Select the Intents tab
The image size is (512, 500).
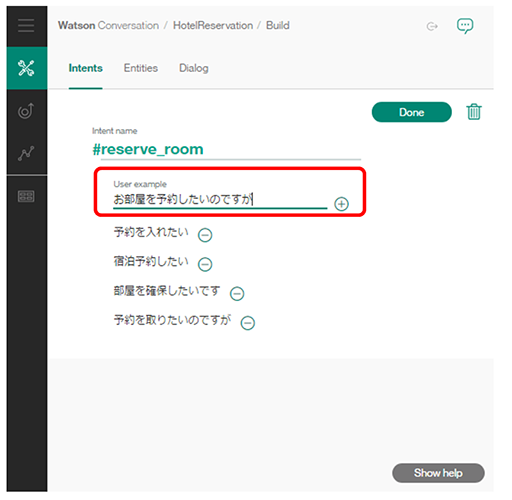coord(86,68)
